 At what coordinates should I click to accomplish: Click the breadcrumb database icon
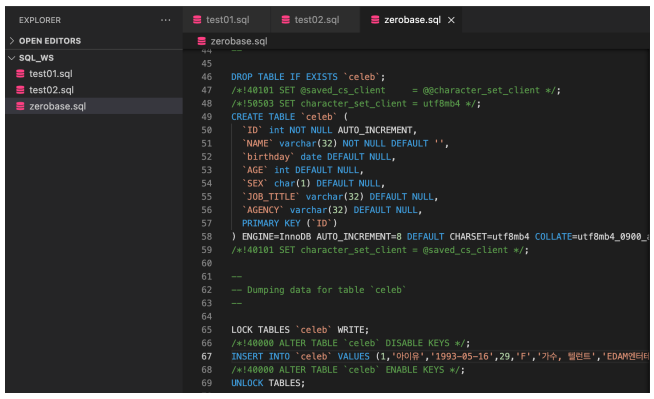click(201, 41)
